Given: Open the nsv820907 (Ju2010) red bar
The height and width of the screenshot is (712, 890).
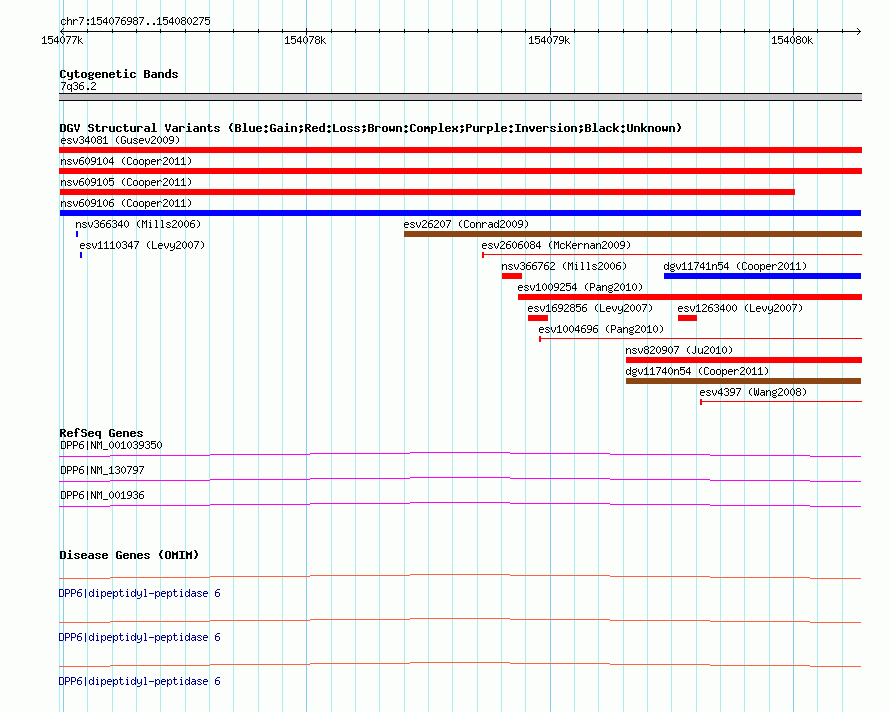Looking at the screenshot, I should 744,360.
